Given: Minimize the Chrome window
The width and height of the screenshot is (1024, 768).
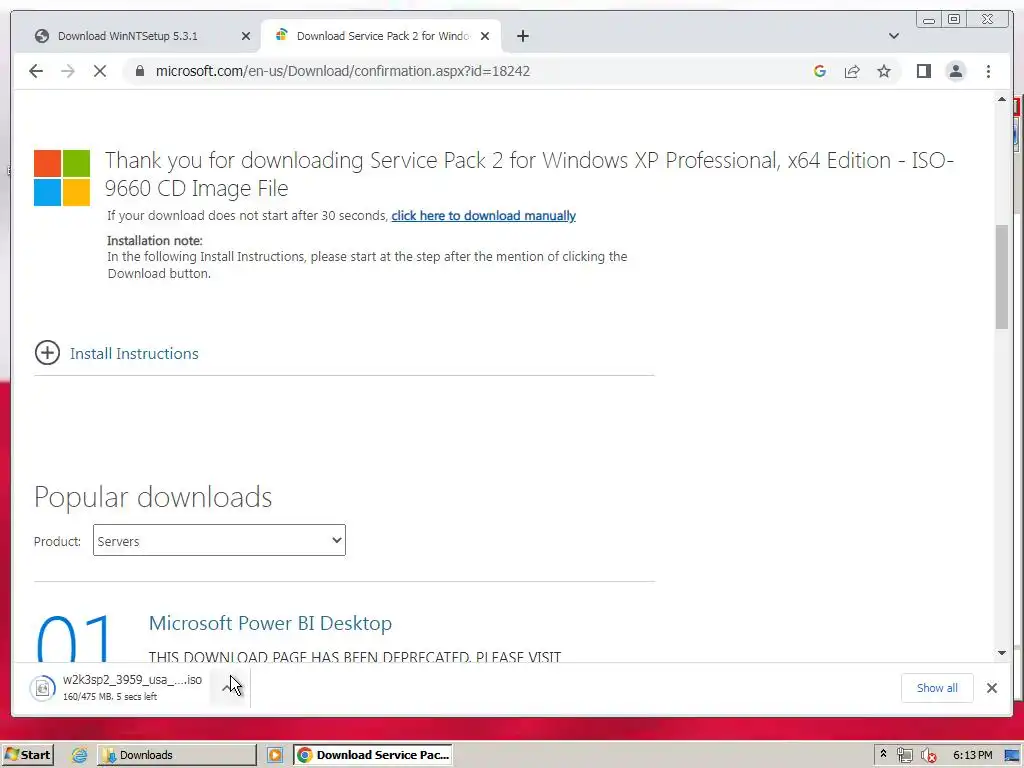Looking at the screenshot, I should [928, 20].
